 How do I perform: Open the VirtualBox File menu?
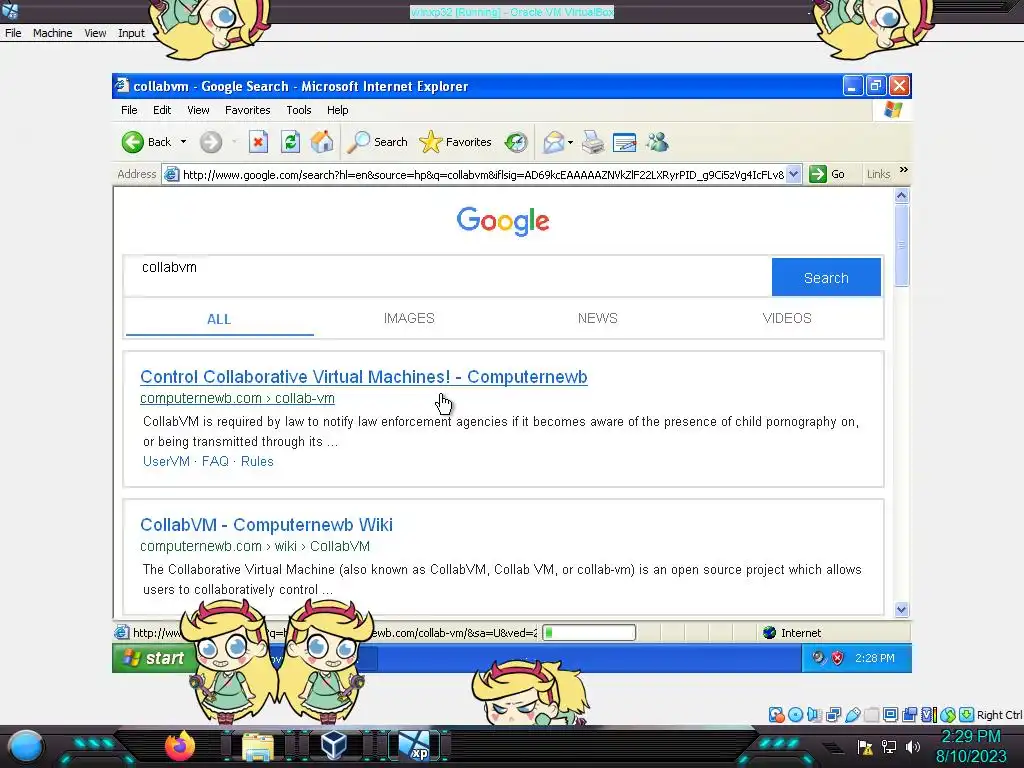coord(13,33)
